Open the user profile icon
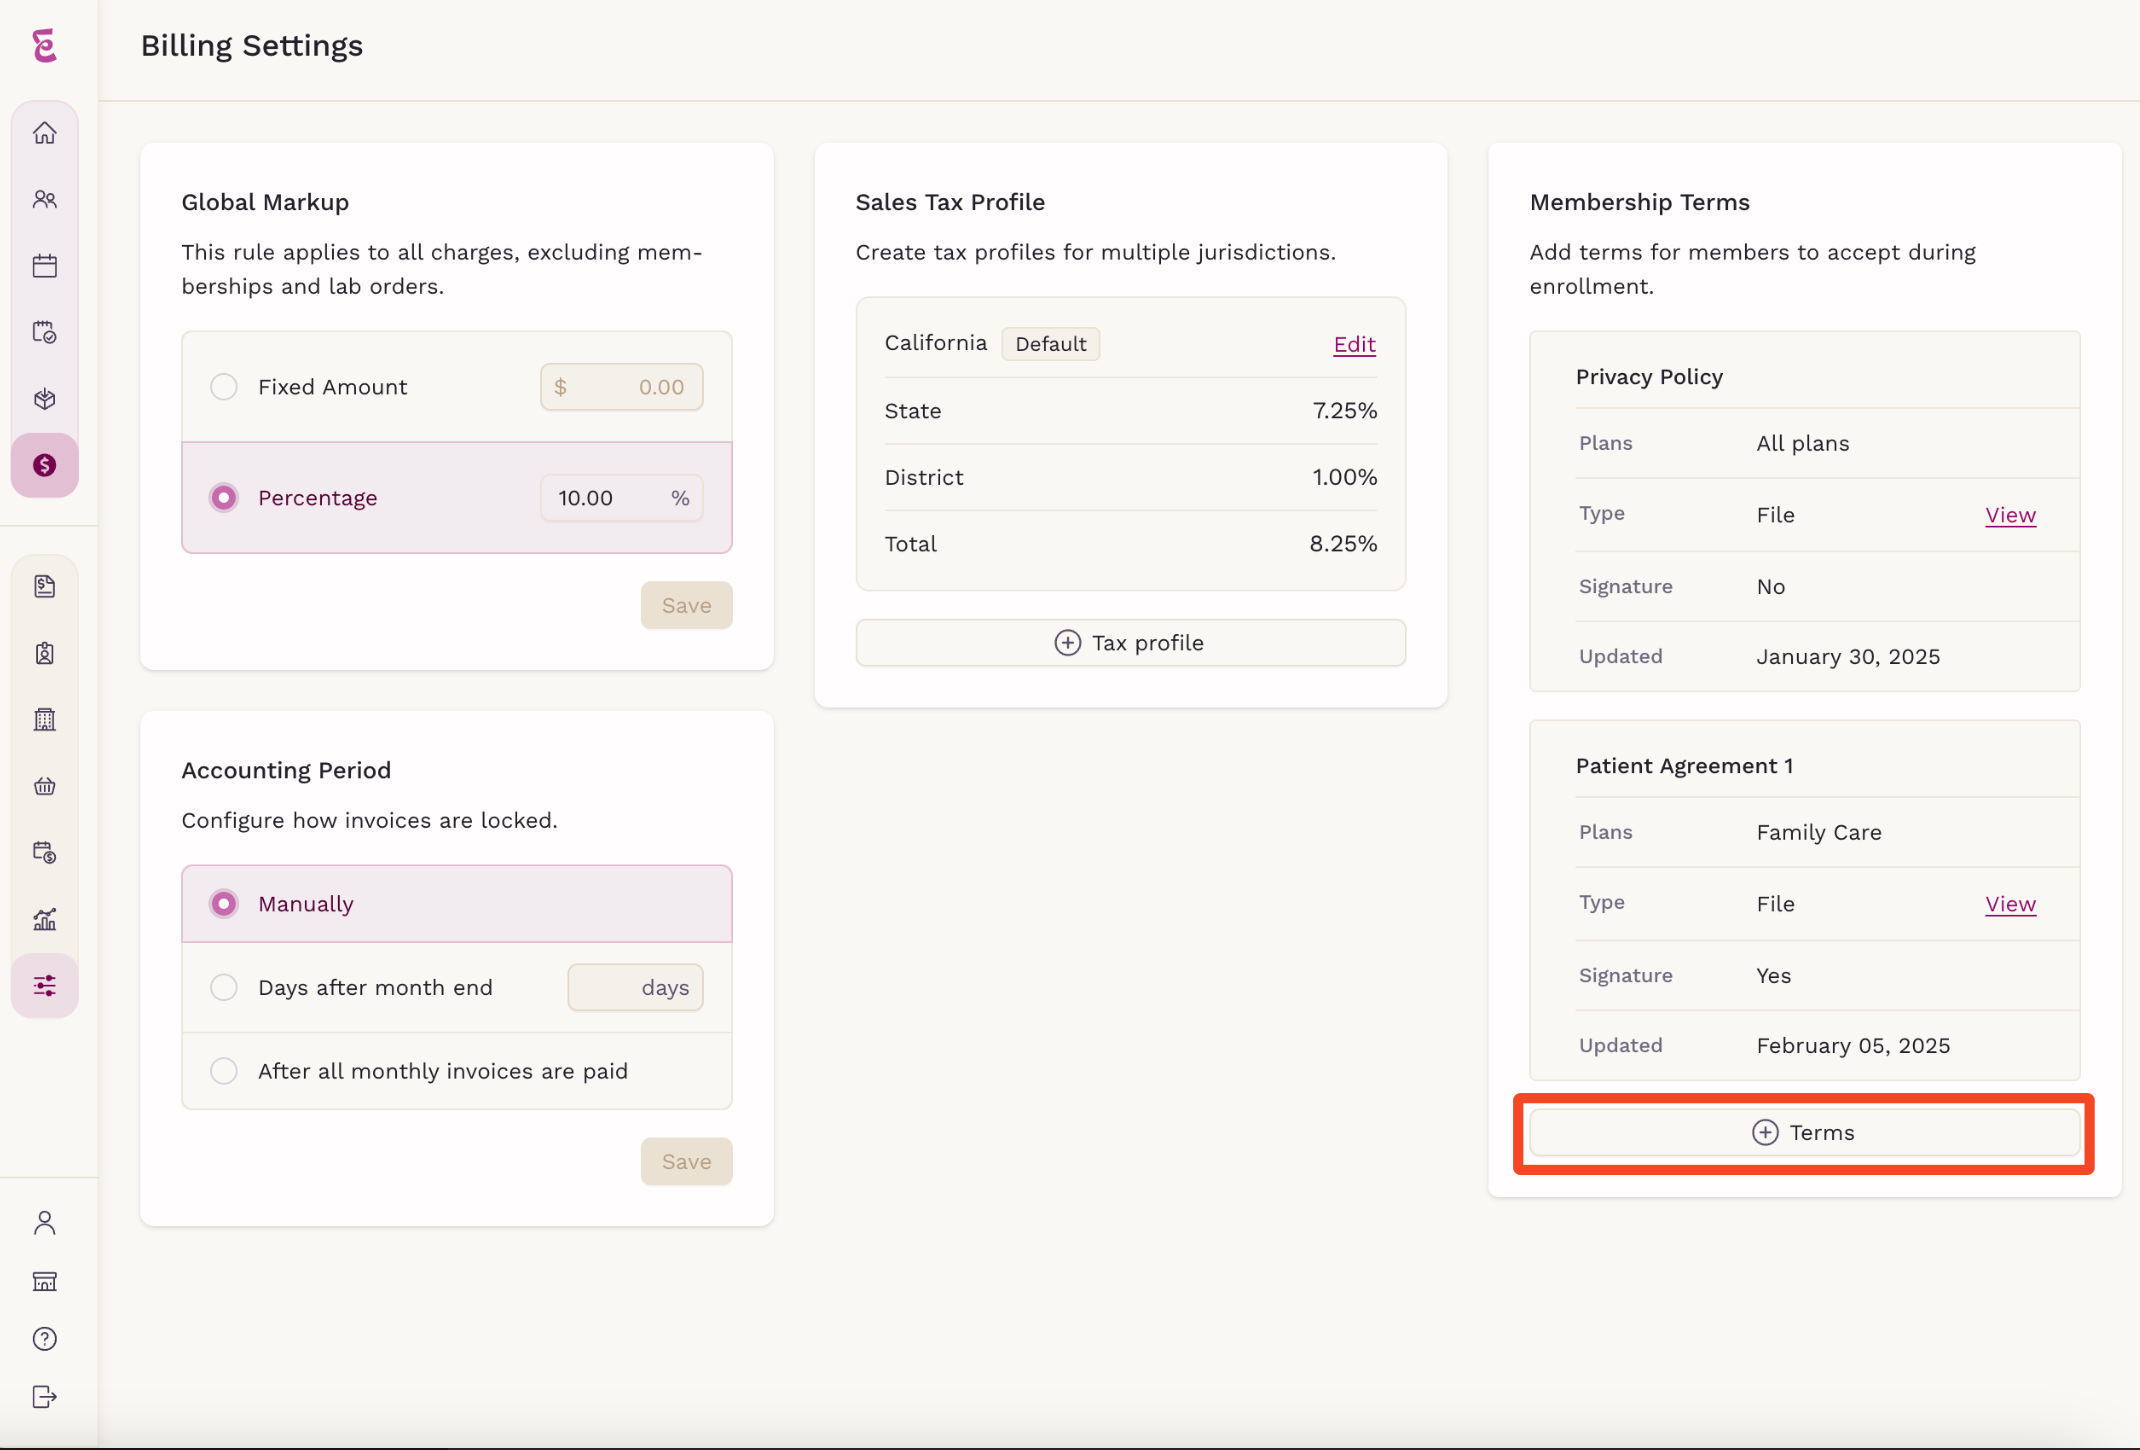Screen dimensions: 2140x1450 coord(45,1223)
